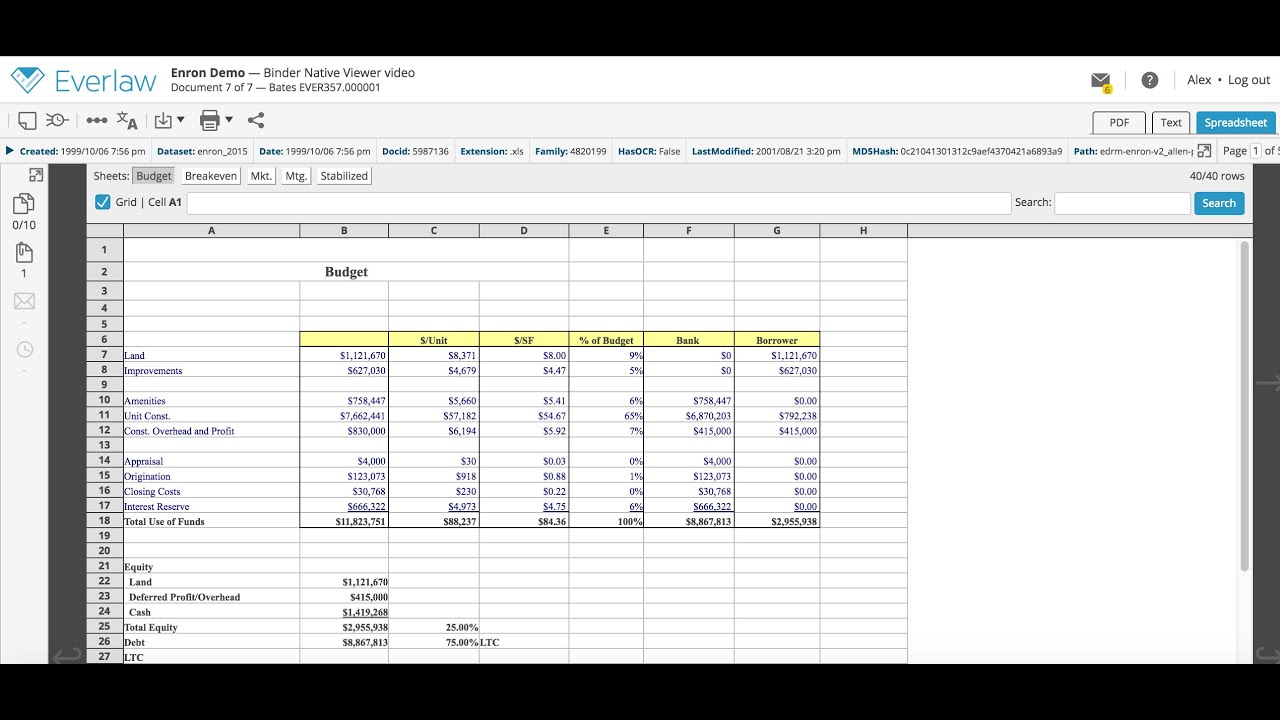Toggle the Grid checkbox

tap(103, 202)
